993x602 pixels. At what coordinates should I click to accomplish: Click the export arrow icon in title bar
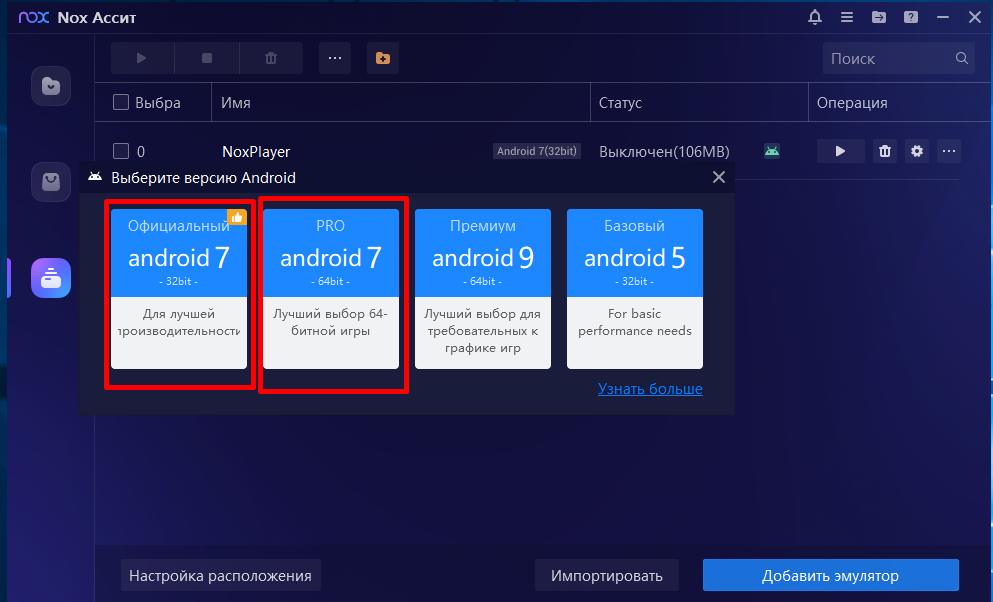pos(878,17)
